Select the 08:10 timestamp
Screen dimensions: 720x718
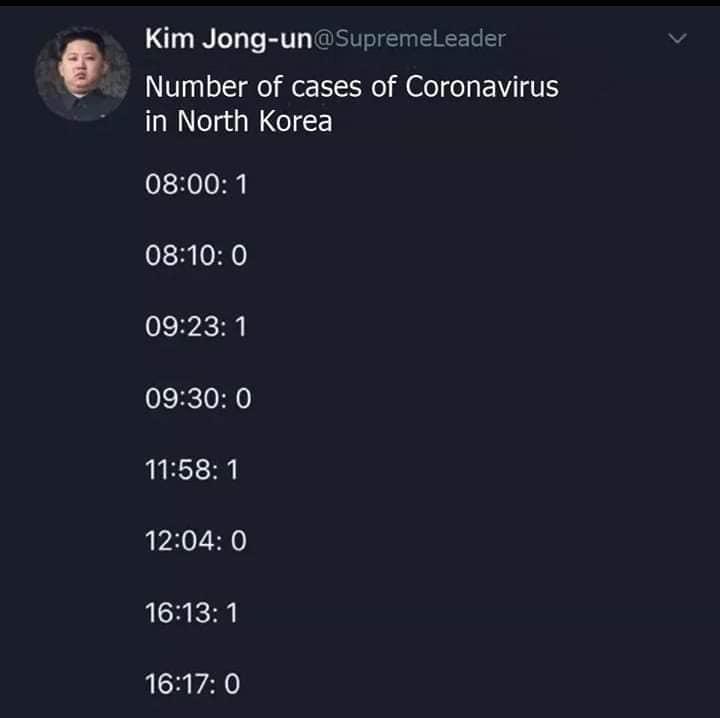pyautogui.click(x=182, y=257)
